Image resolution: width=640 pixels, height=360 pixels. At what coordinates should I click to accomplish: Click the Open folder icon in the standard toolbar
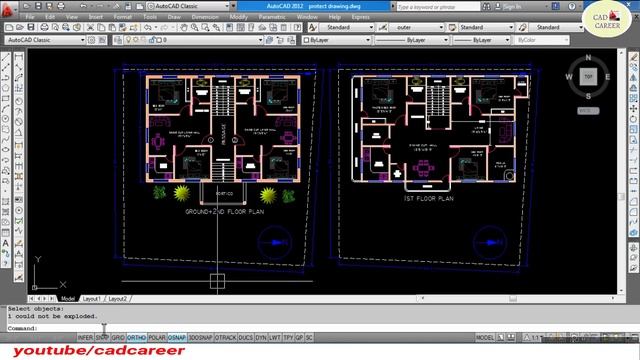click(x=20, y=27)
